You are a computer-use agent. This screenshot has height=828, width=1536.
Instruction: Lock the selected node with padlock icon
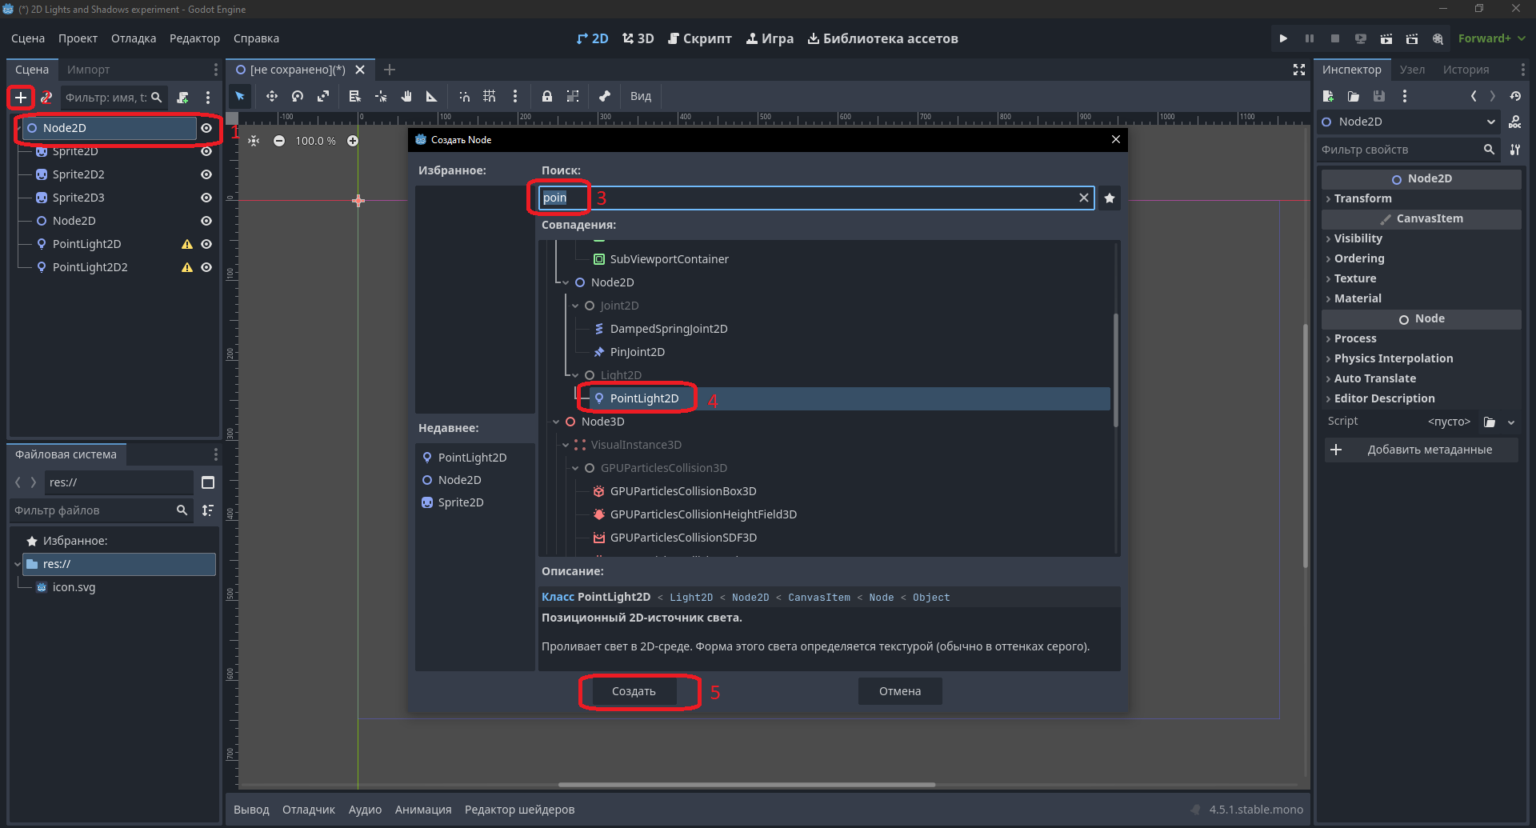pos(547,96)
